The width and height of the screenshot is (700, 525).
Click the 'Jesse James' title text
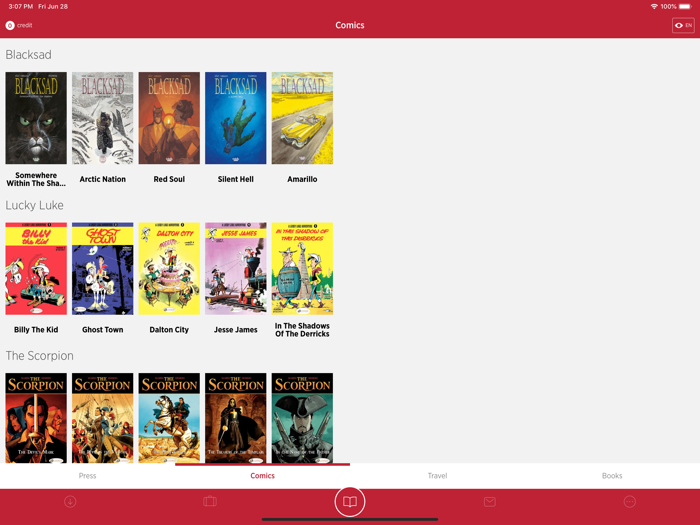[236, 330]
